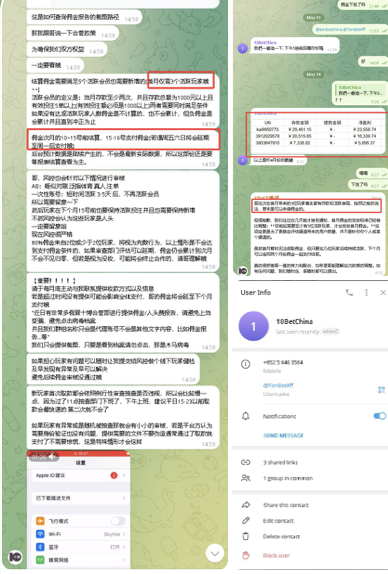Screen dimensions: 388x574
Task: Click the May 14 date label
Action: click(313, 74)
